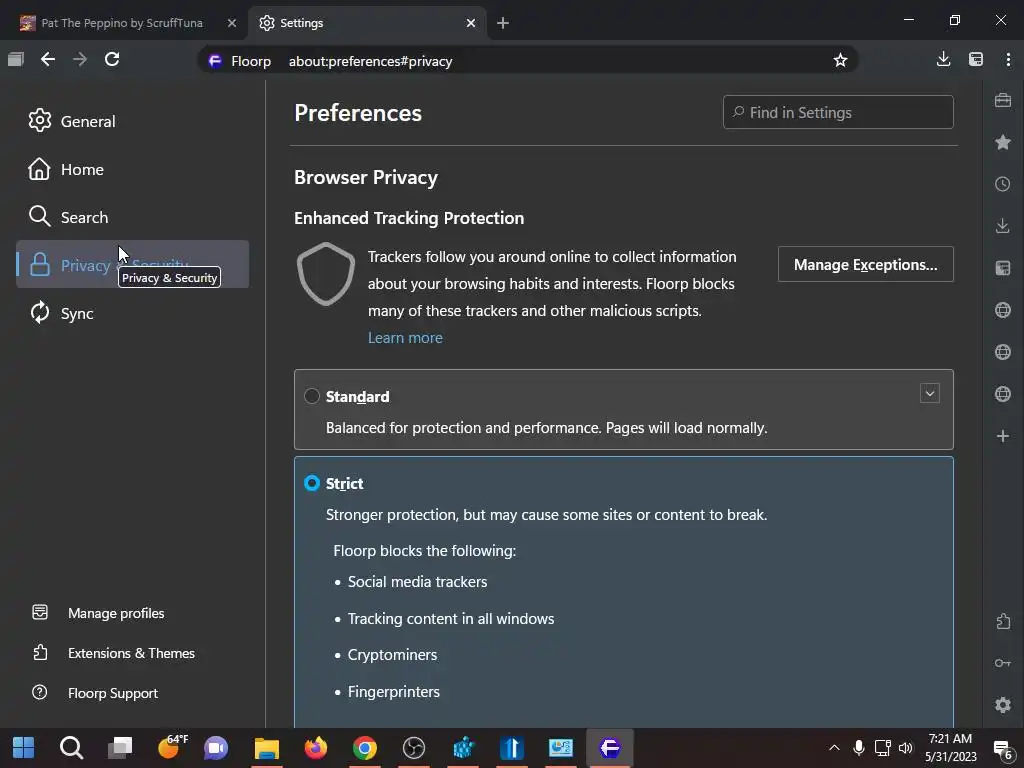
Task: Click the forward navigation arrow
Action: click(80, 59)
